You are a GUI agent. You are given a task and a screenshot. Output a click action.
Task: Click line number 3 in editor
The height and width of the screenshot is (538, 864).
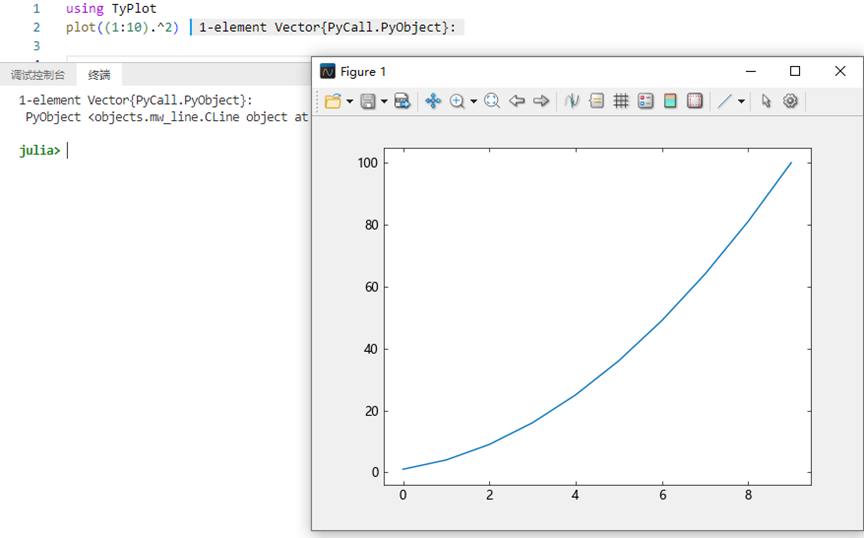tap(36, 46)
